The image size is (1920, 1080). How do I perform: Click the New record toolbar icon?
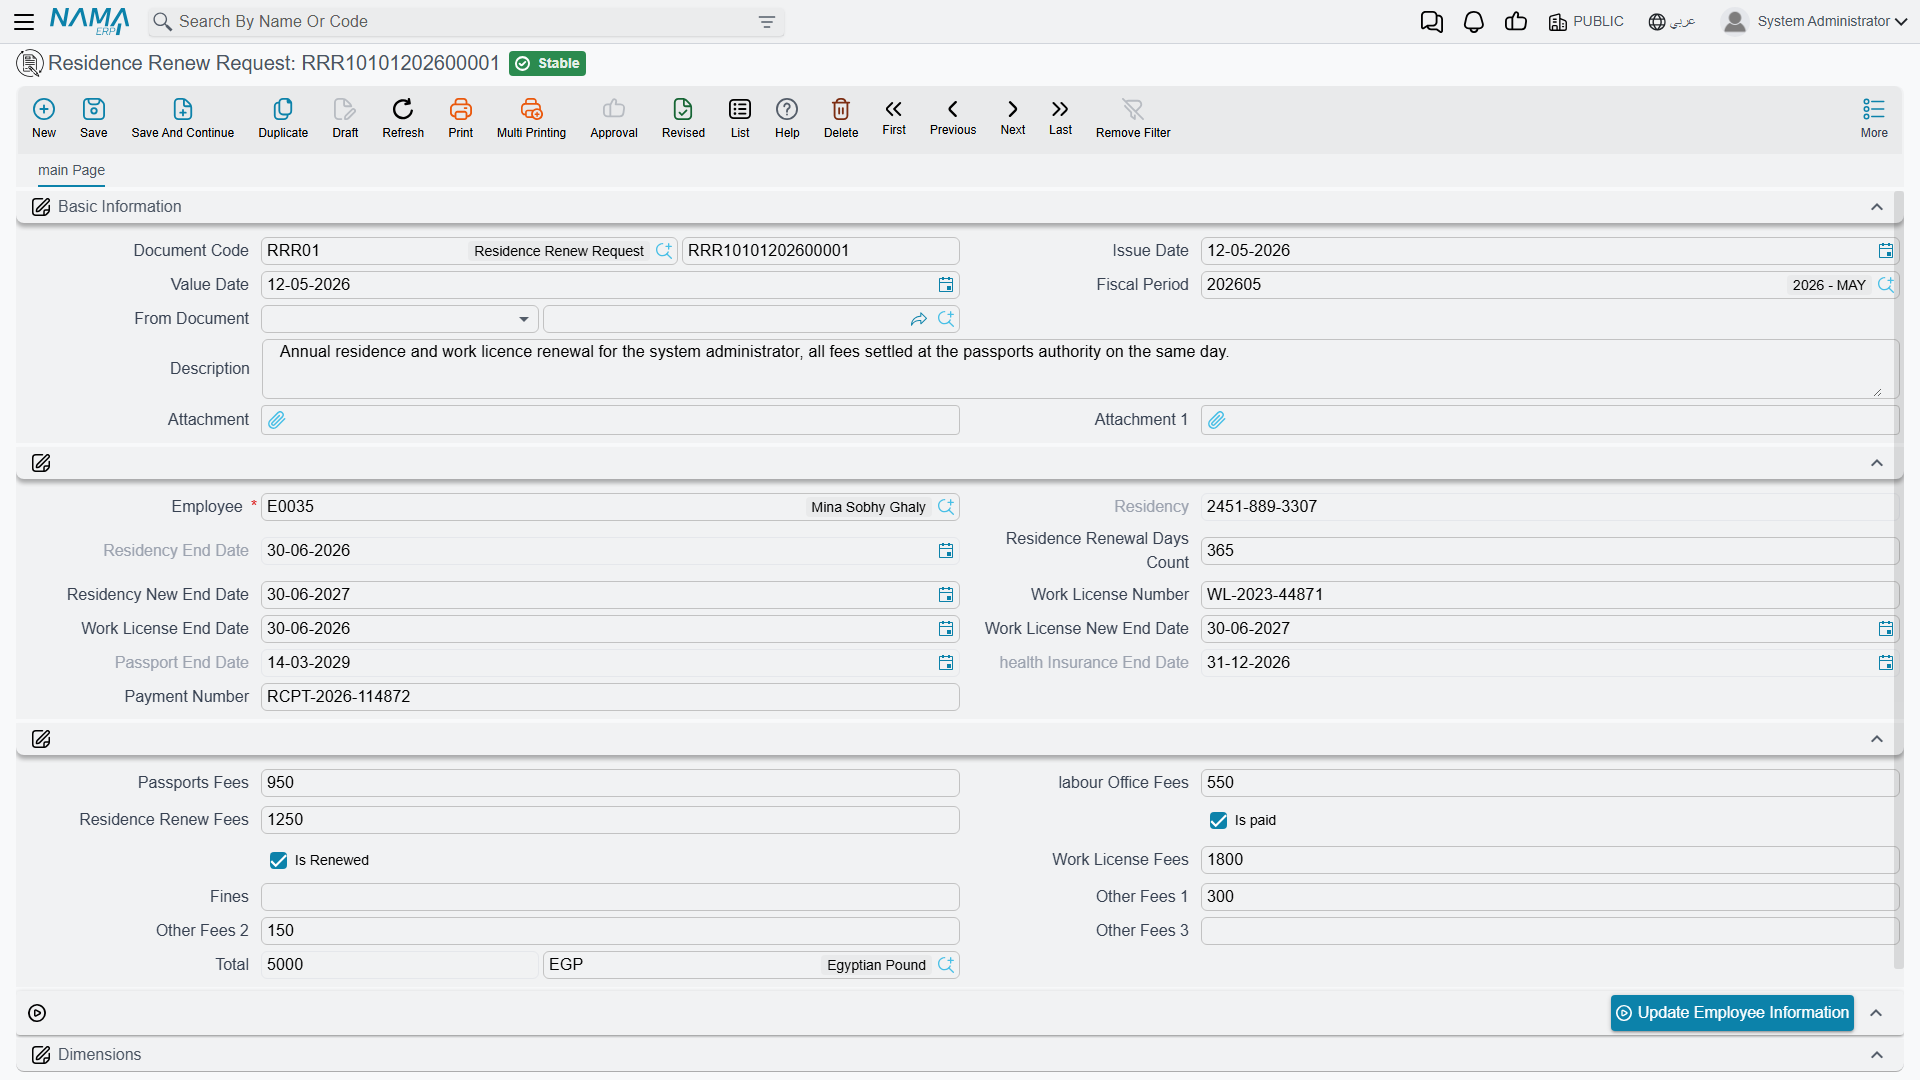pos(44,117)
